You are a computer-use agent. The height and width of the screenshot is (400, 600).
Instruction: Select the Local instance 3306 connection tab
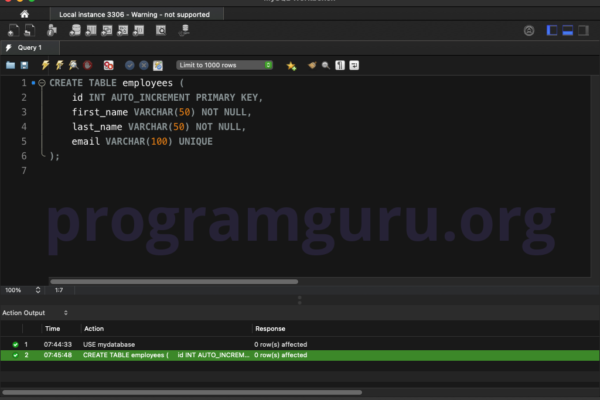tap(137, 15)
